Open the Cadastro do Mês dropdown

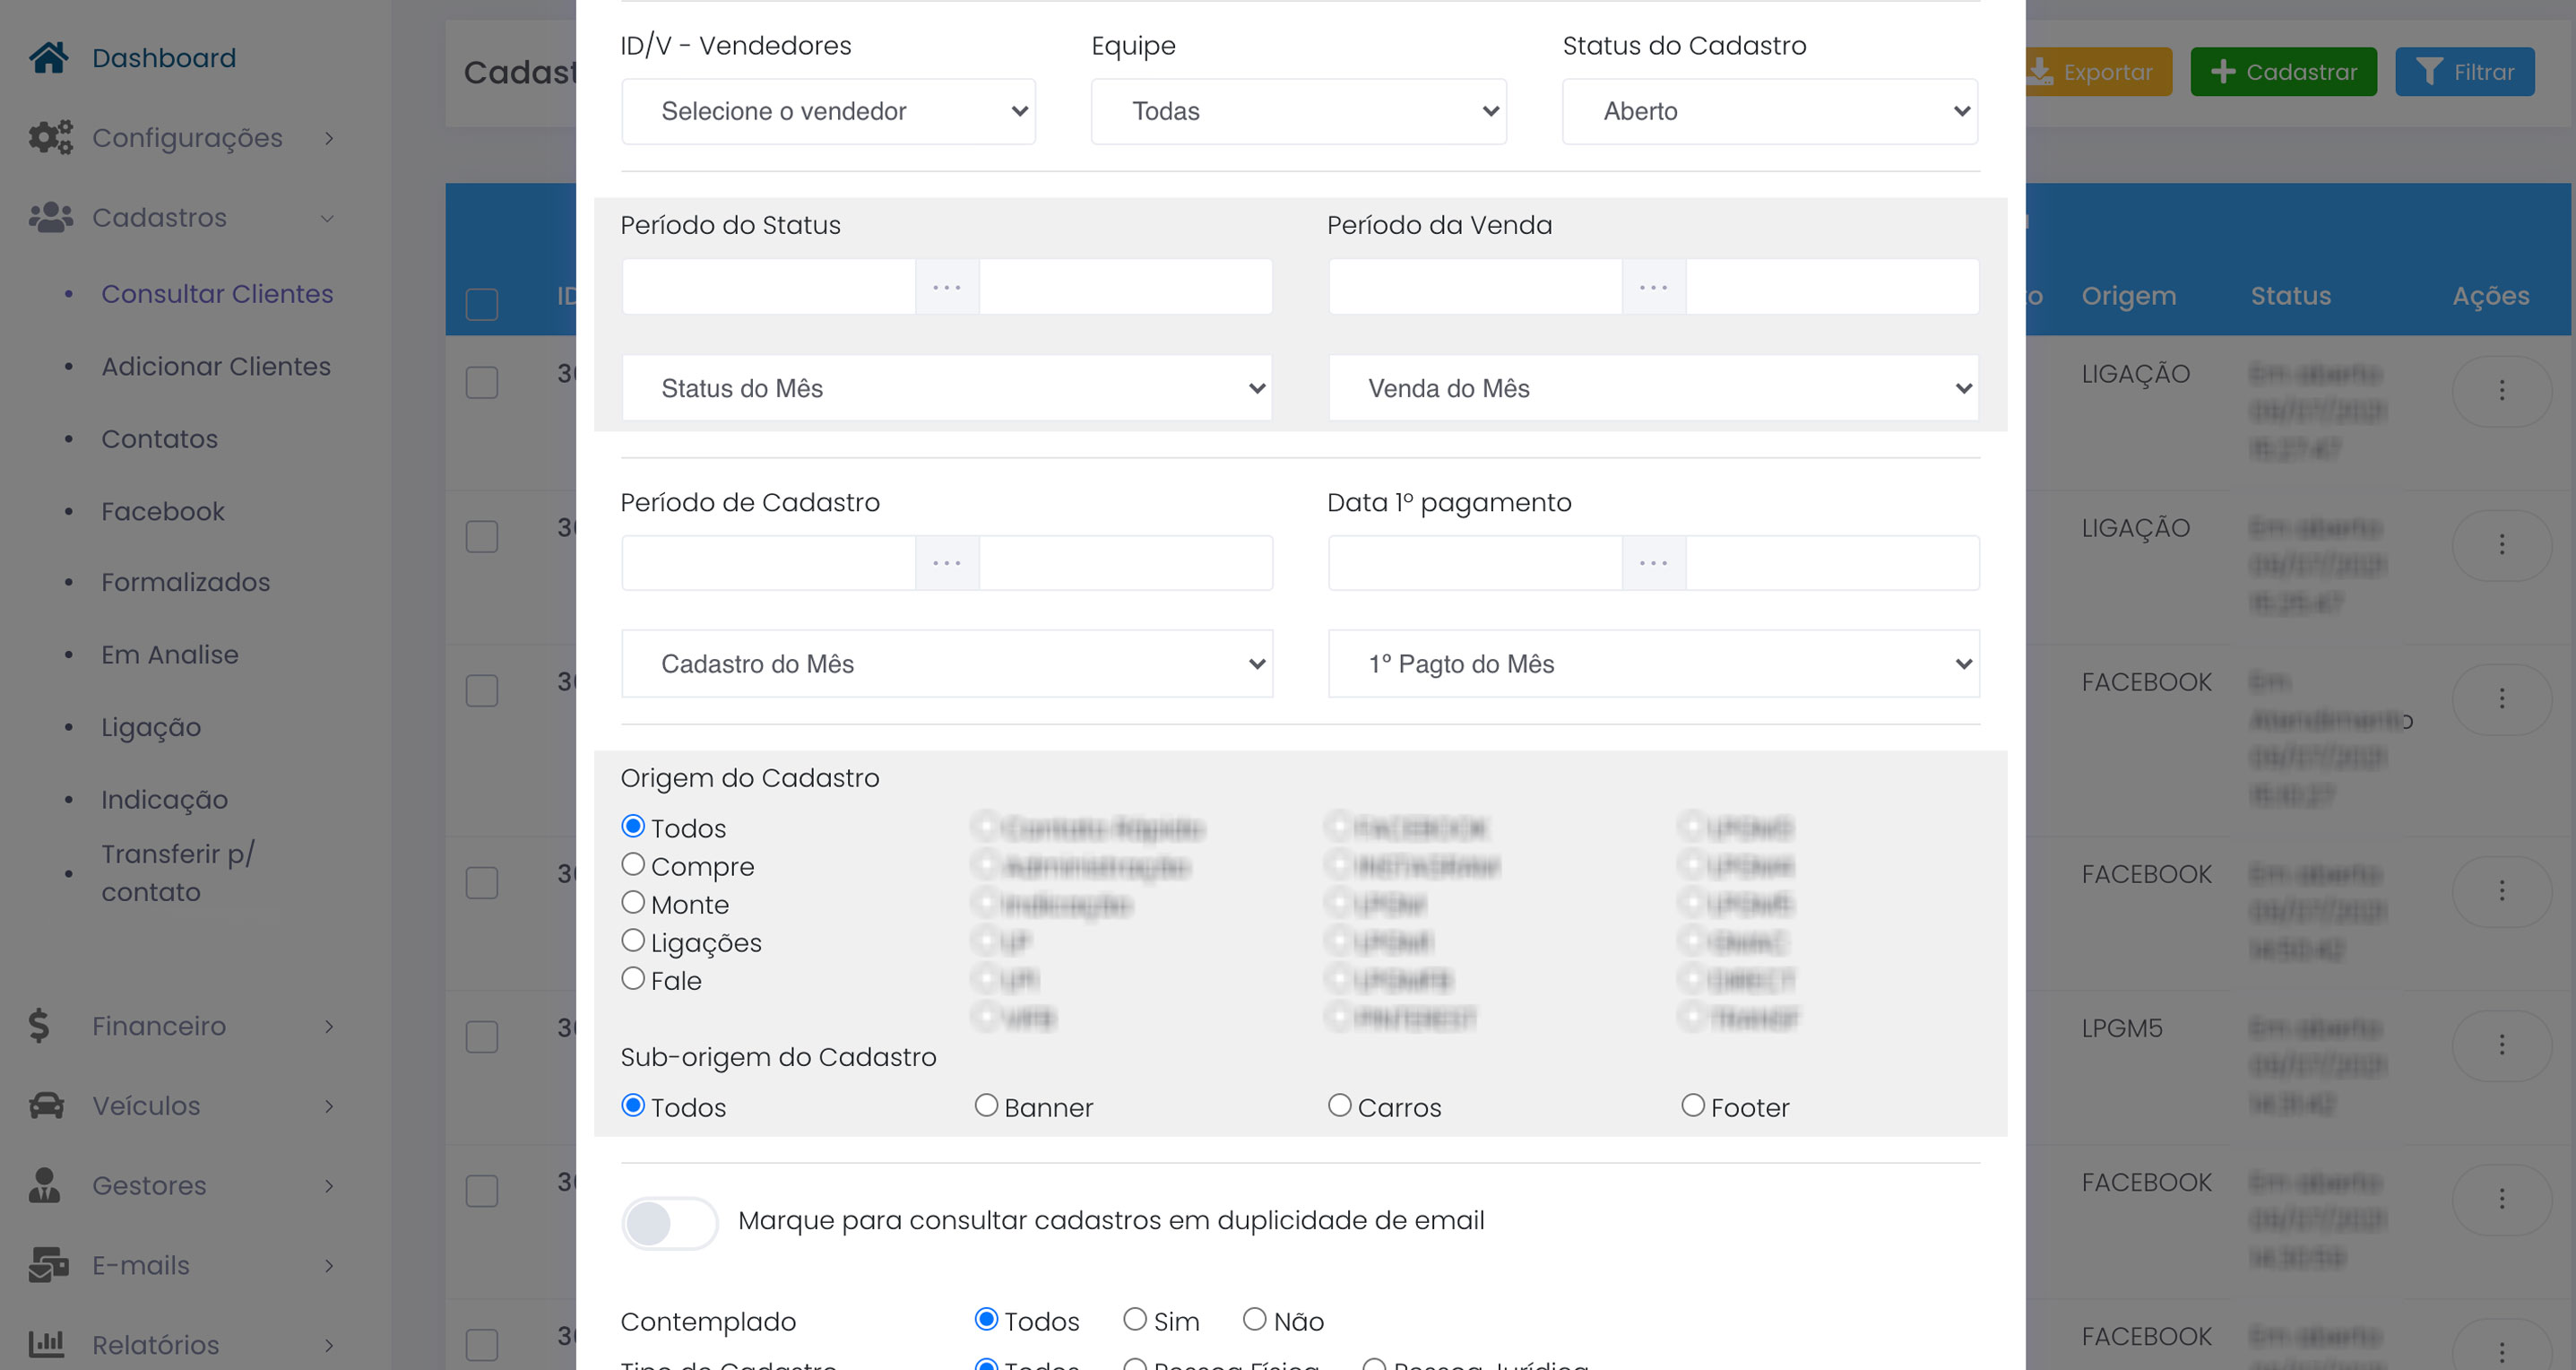(x=946, y=664)
